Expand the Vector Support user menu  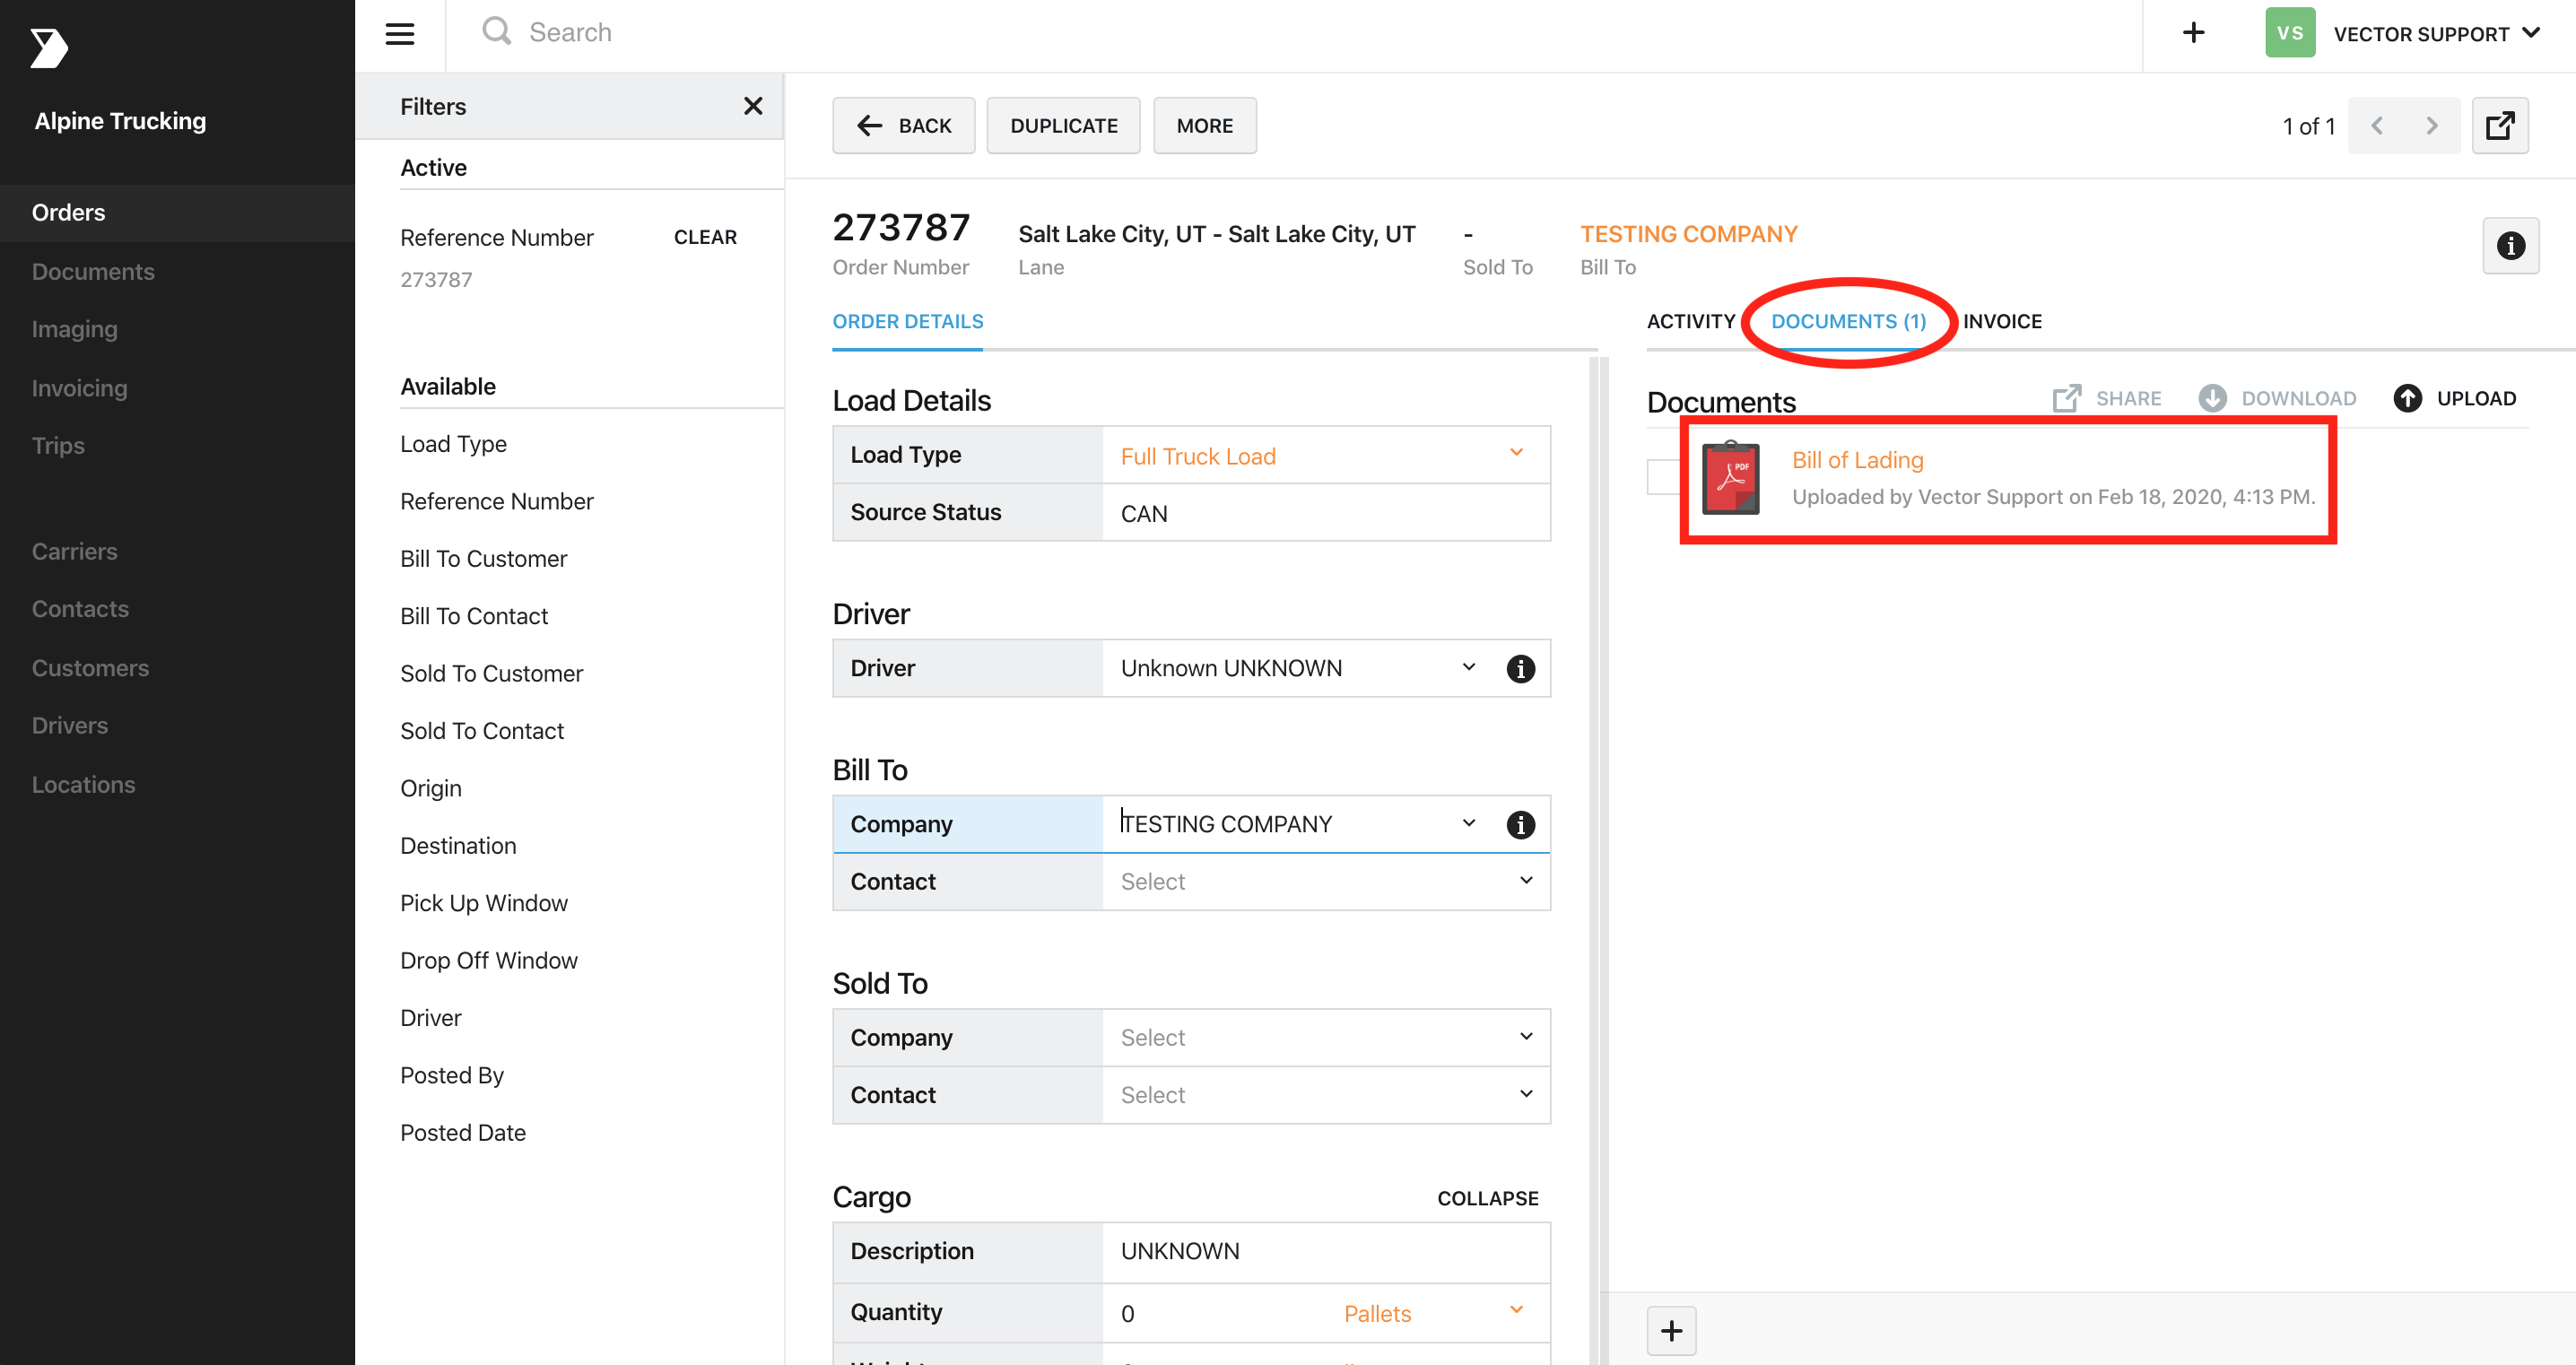click(x=2436, y=34)
